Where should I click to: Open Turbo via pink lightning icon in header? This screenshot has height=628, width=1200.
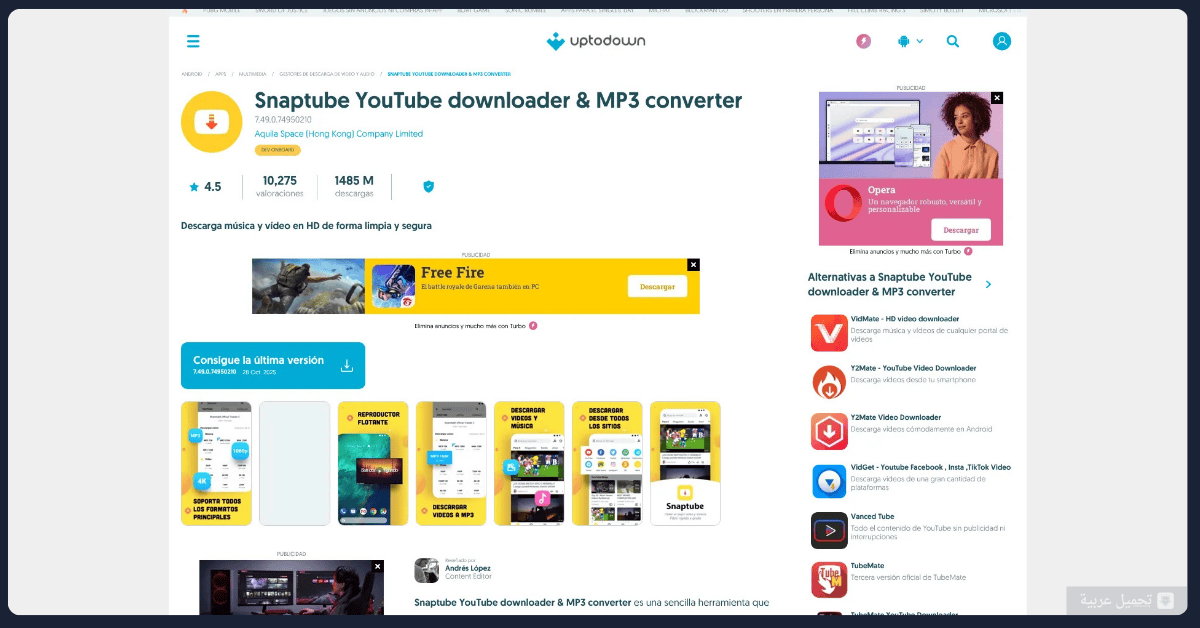pyautogui.click(x=863, y=41)
